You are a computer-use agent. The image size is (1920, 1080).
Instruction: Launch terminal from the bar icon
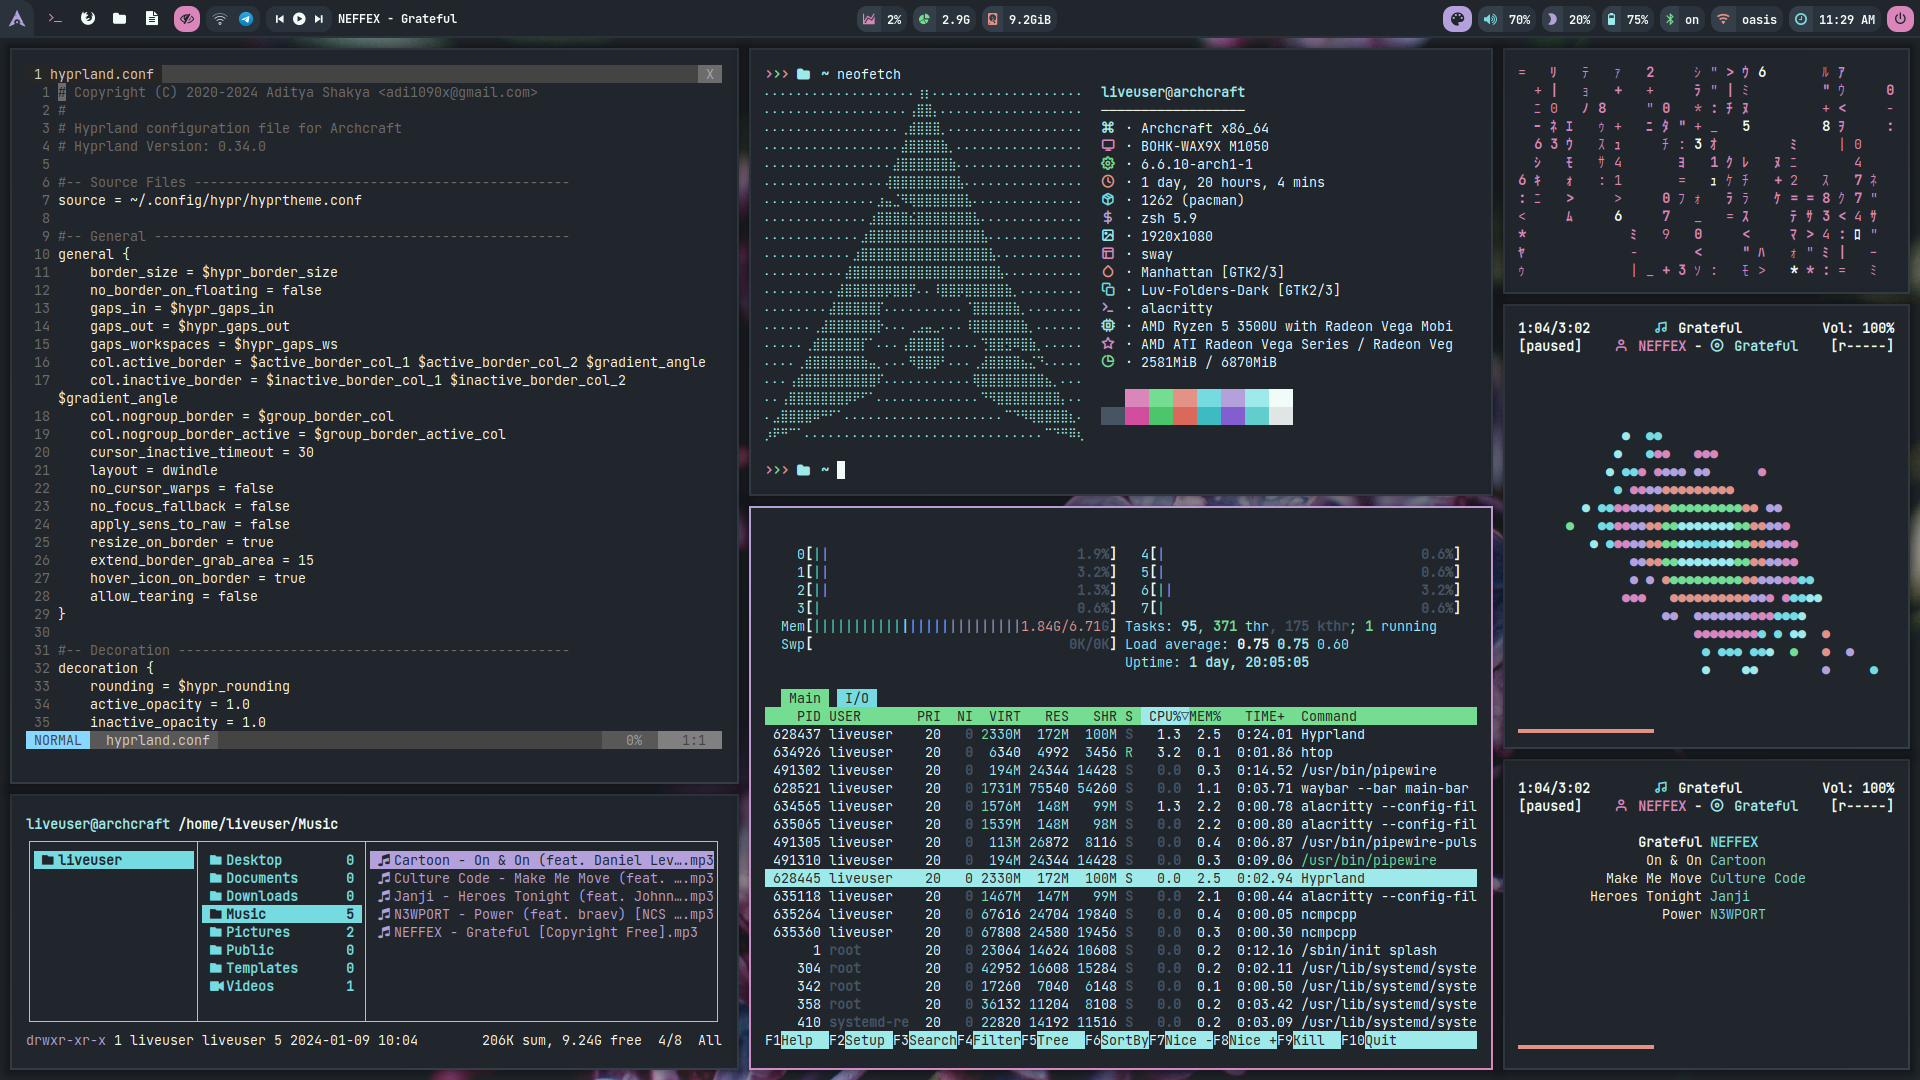point(56,19)
